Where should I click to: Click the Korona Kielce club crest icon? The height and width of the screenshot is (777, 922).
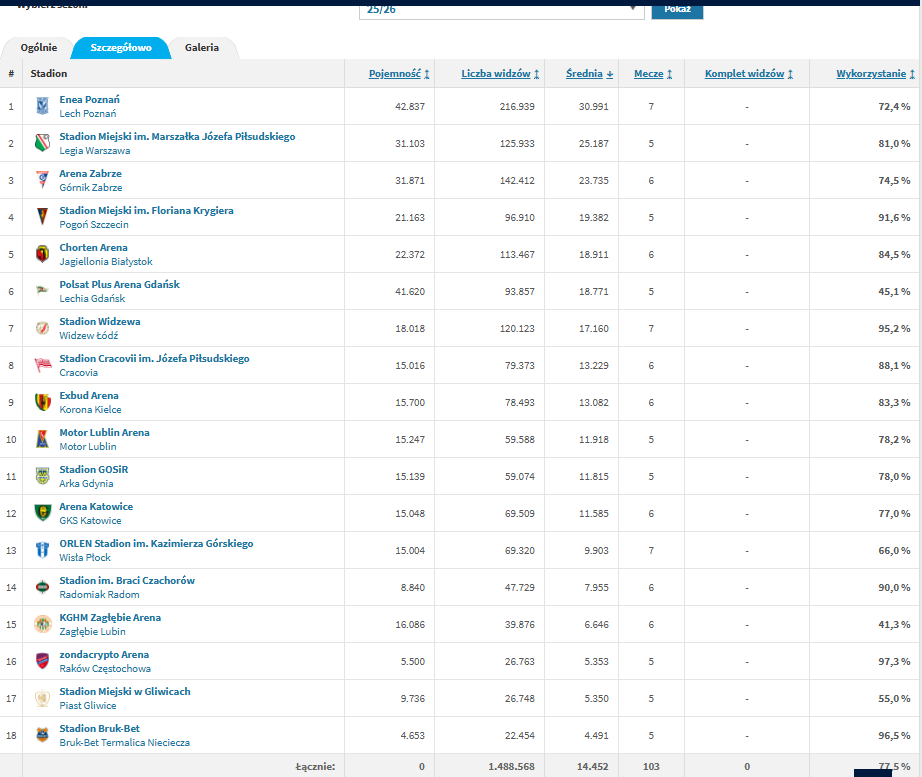tap(42, 402)
